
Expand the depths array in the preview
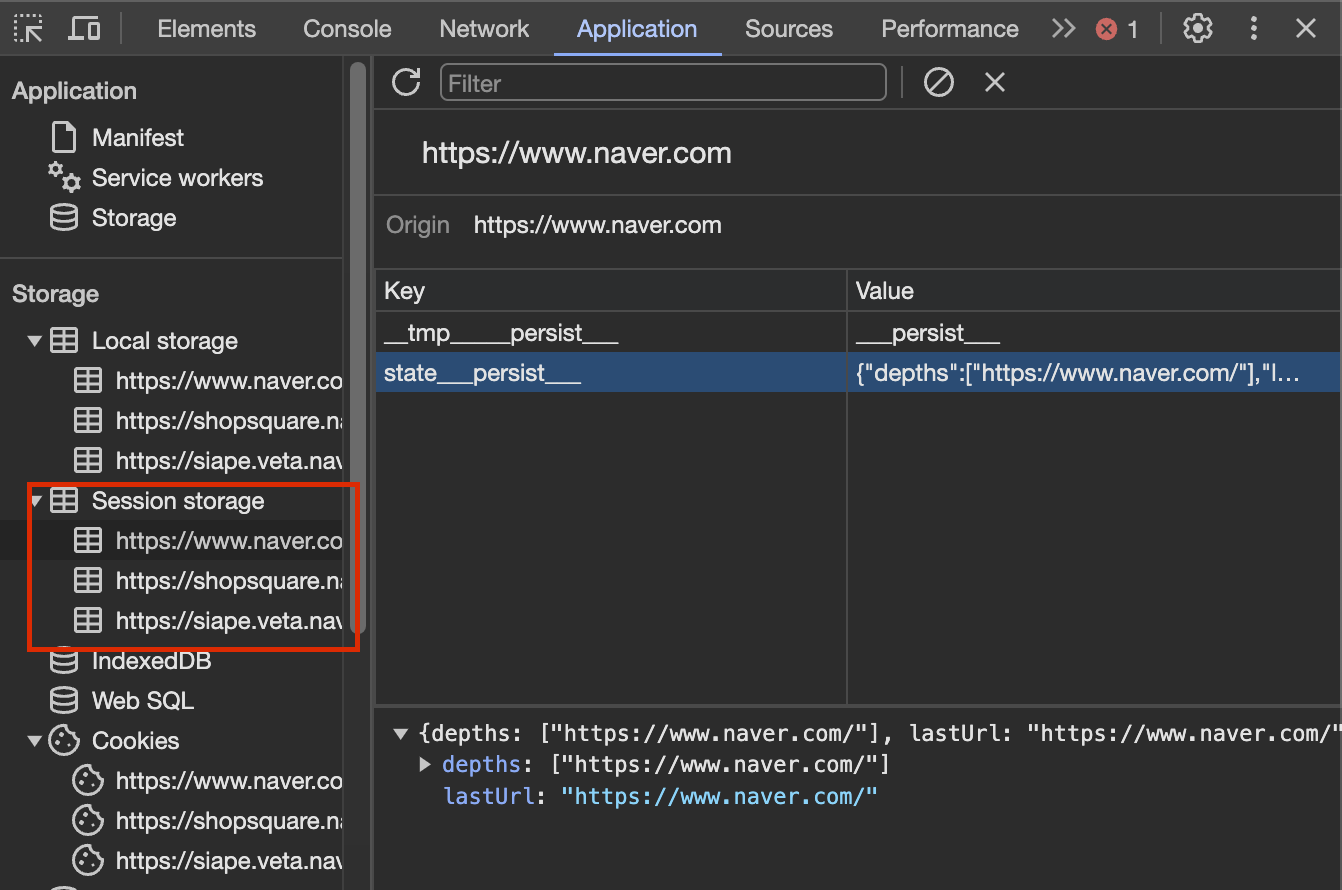[425, 765]
